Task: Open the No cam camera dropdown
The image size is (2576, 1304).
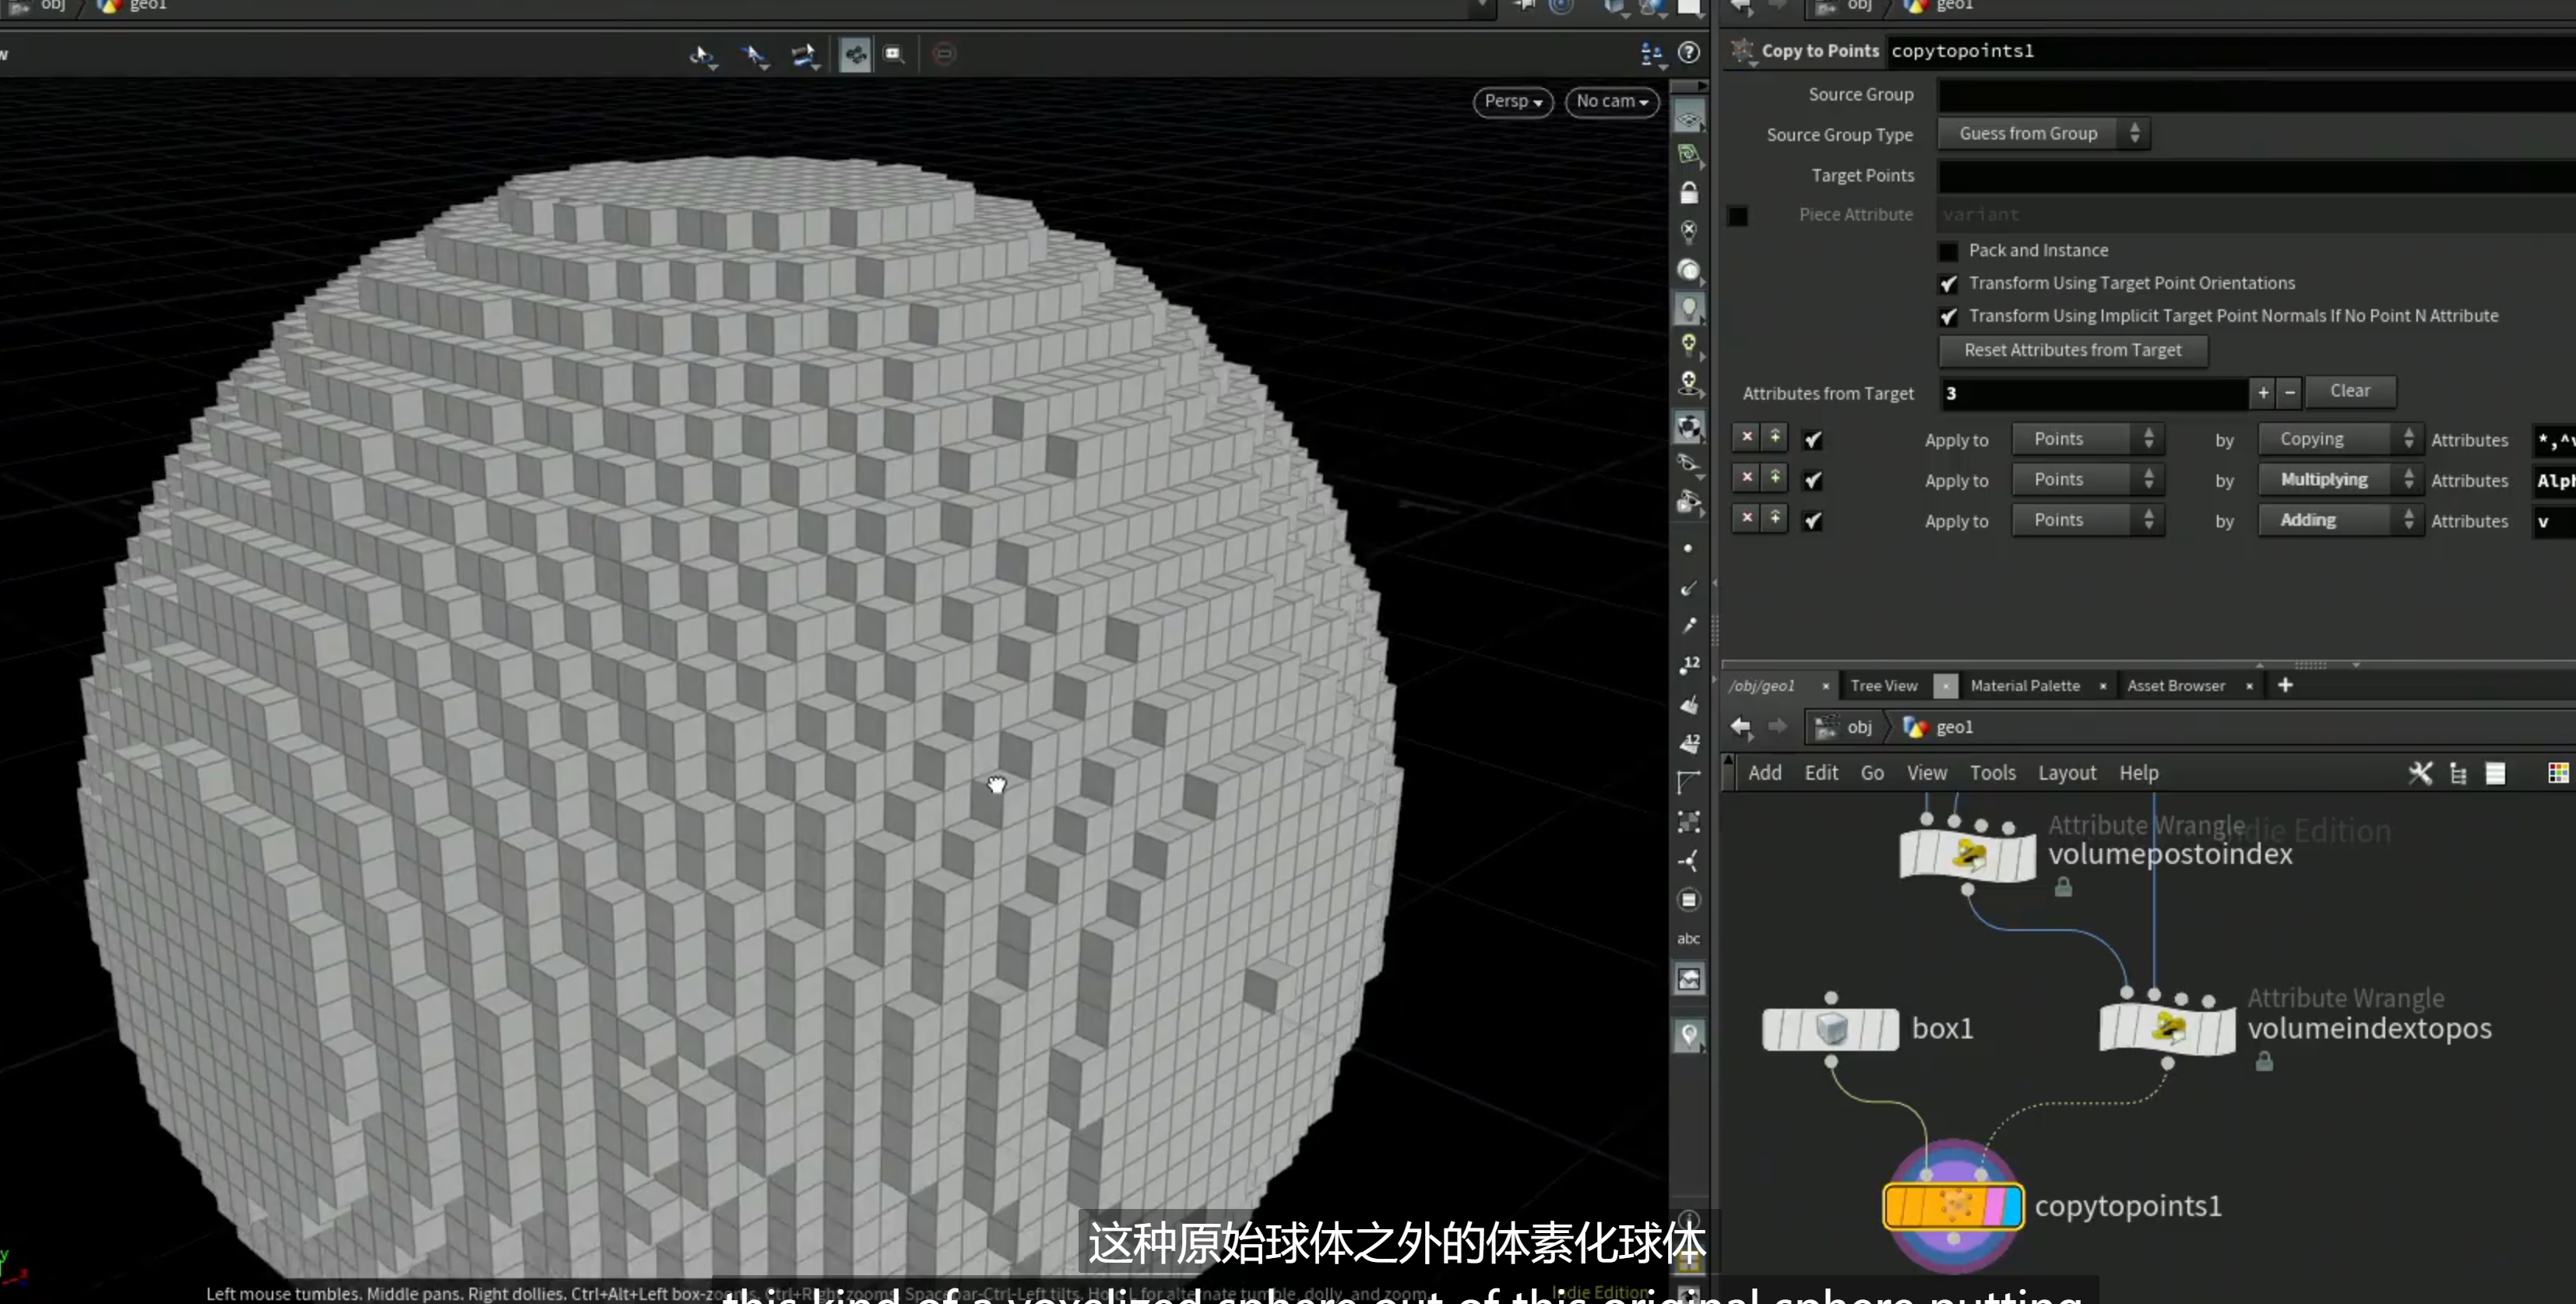Action: (x=1612, y=101)
